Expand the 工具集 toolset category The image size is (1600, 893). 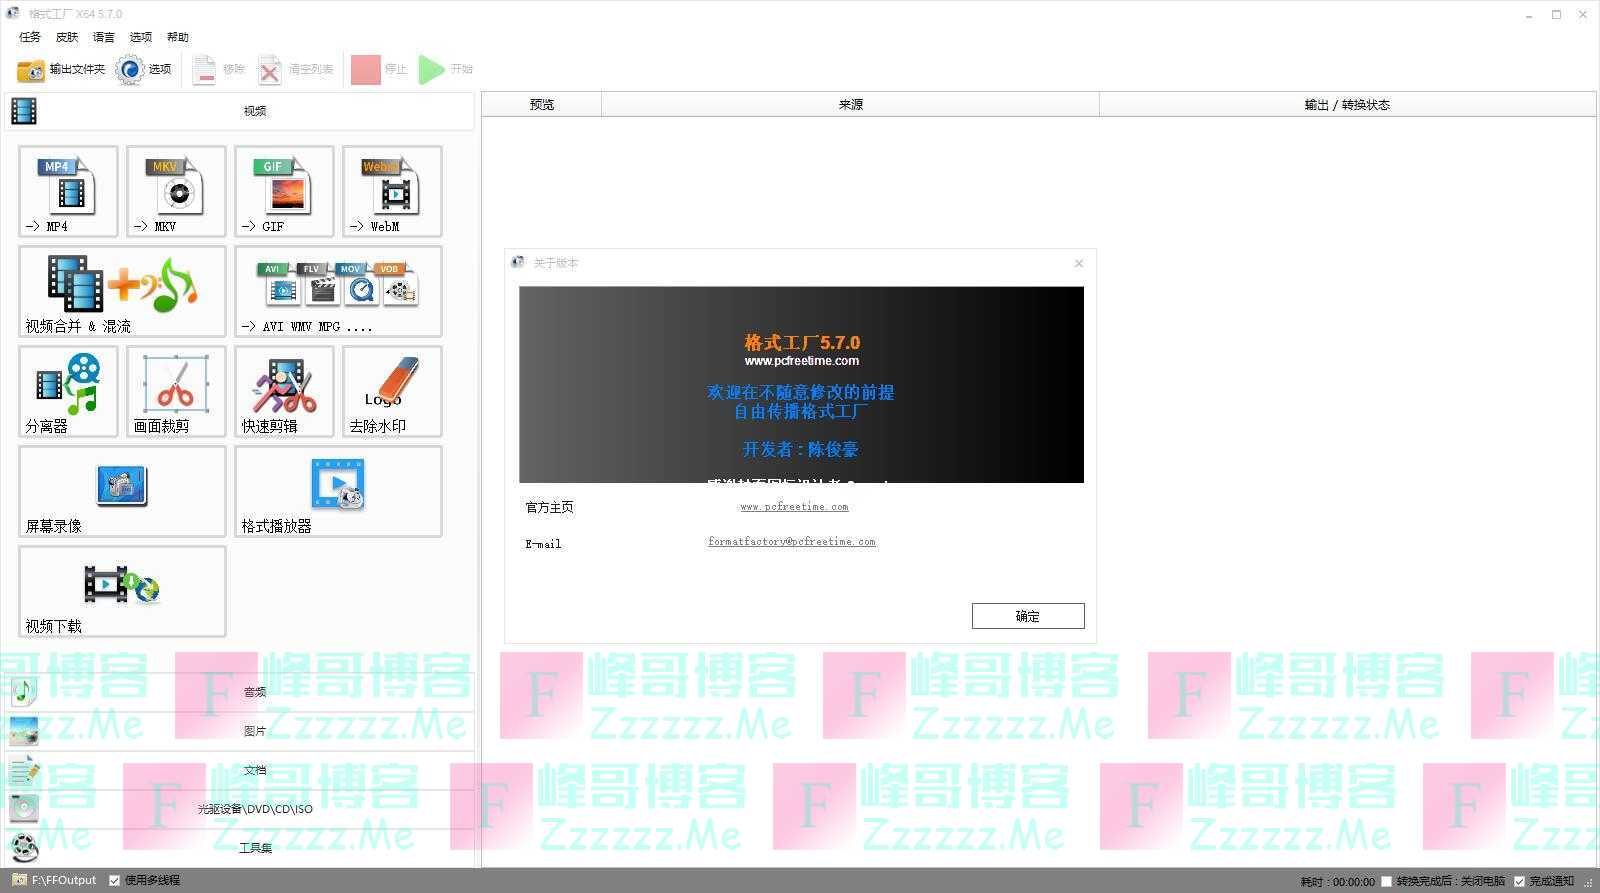click(x=240, y=848)
